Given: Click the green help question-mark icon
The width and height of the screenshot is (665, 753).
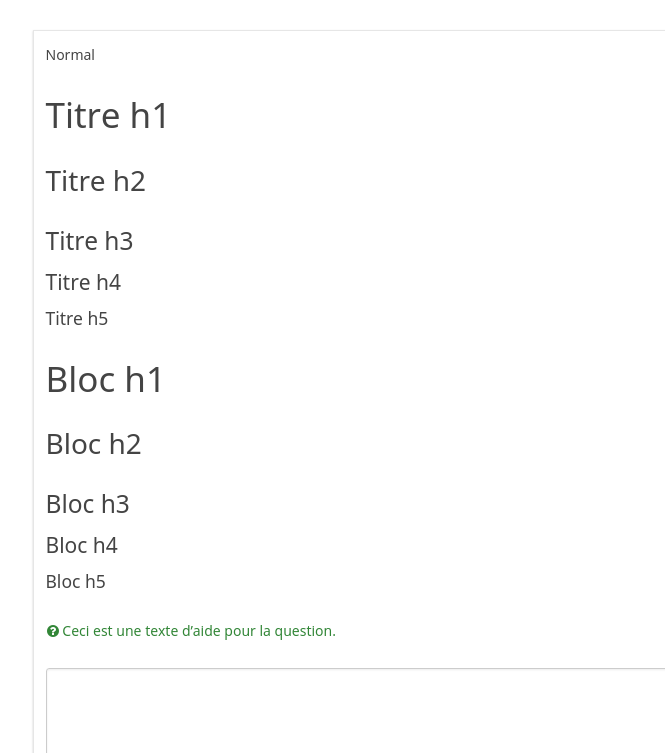Looking at the screenshot, I should pyautogui.click(x=53, y=631).
